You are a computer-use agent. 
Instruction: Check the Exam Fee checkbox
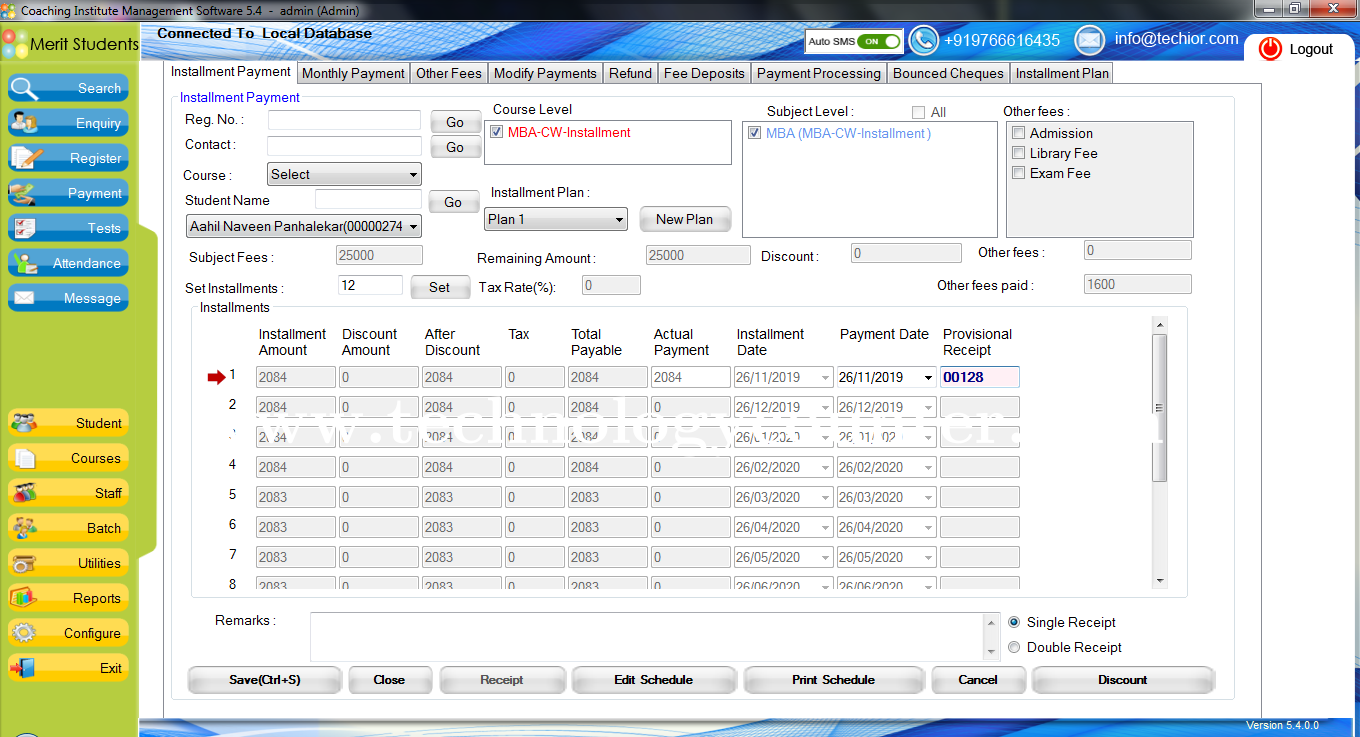(x=1019, y=173)
